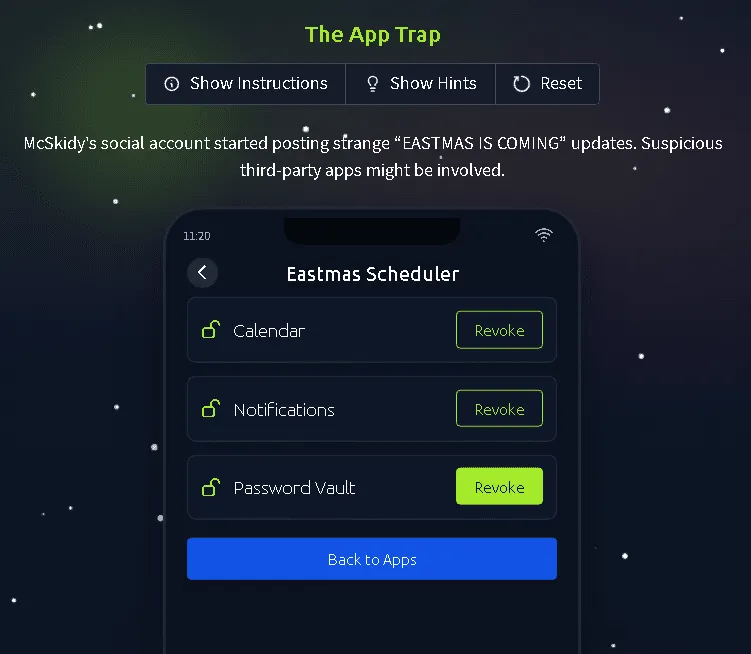Click the phone clock showing 11:20

[x=197, y=236]
